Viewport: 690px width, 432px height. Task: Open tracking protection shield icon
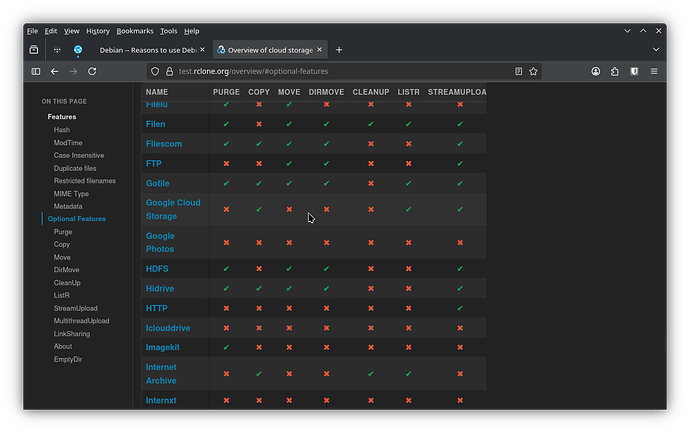155,71
